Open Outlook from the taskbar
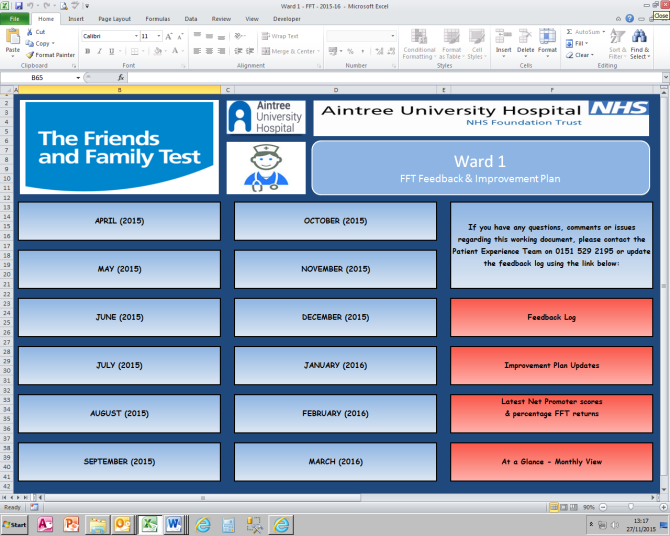 [x=123, y=524]
